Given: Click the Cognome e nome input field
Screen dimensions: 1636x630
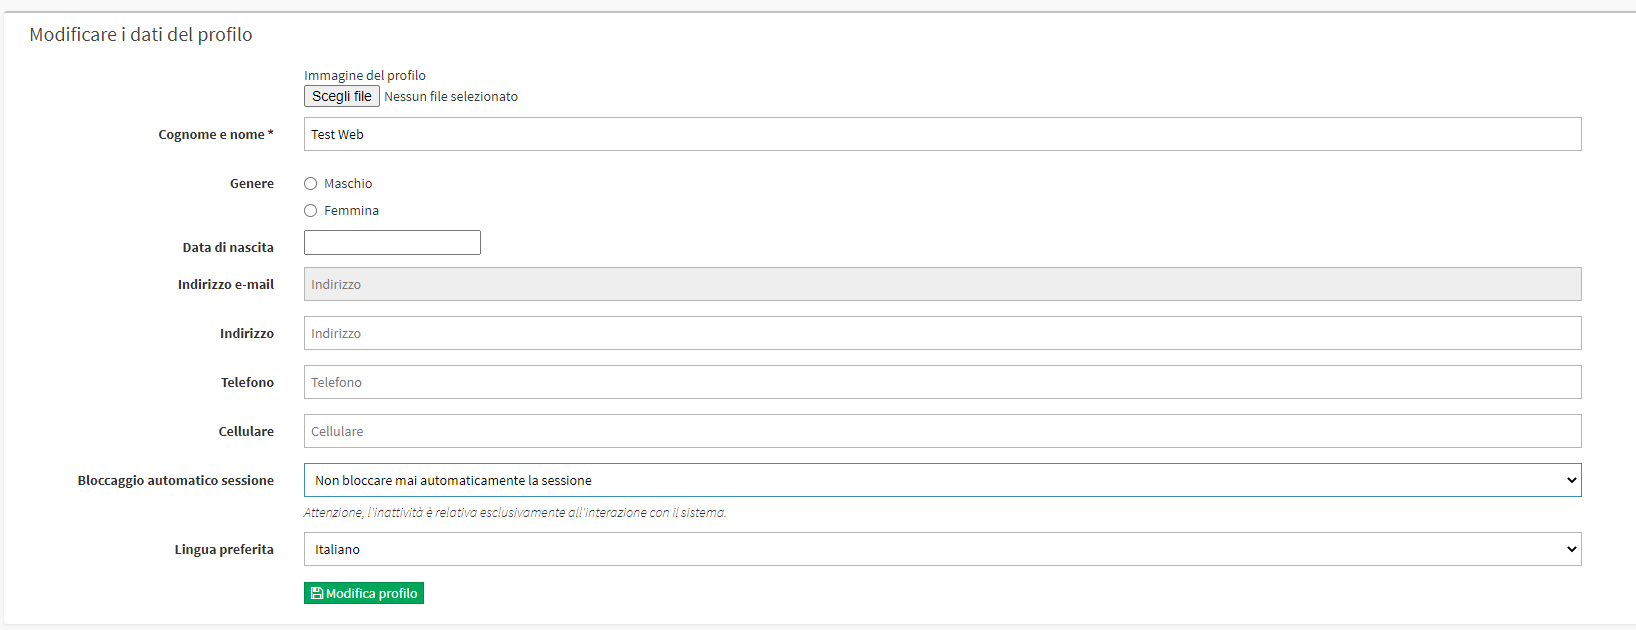Looking at the screenshot, I should click(x=942, y=134).
